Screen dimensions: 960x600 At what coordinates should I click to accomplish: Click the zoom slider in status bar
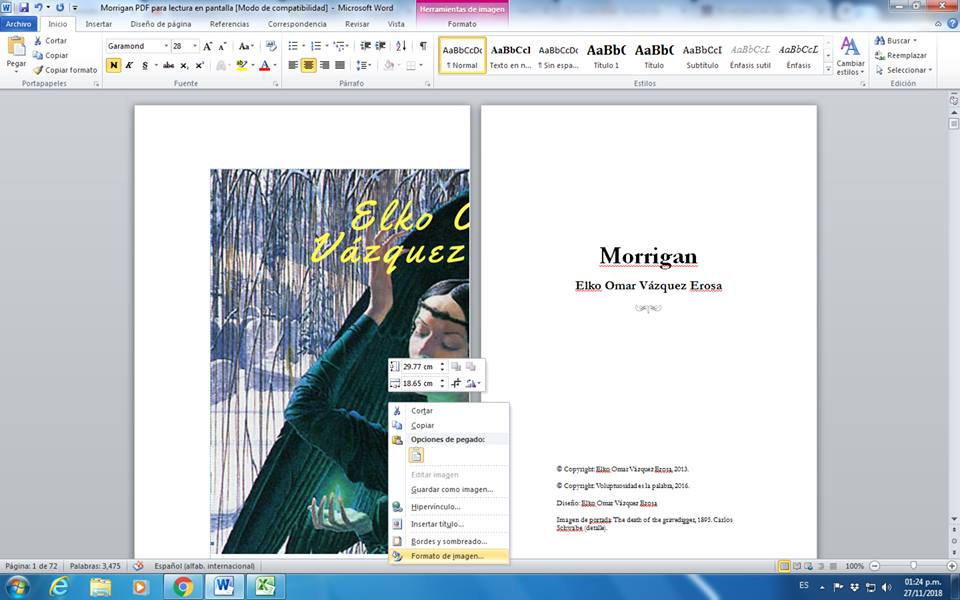click(912, 566)
